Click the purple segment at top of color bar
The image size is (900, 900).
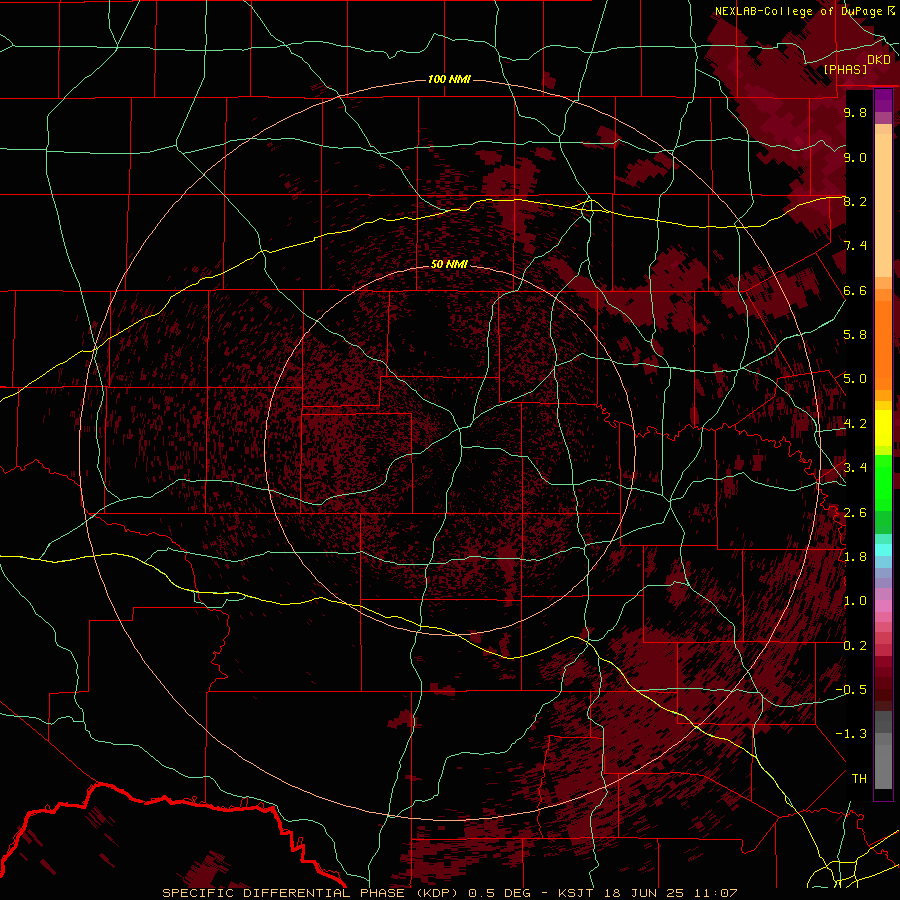coord(883,101)
